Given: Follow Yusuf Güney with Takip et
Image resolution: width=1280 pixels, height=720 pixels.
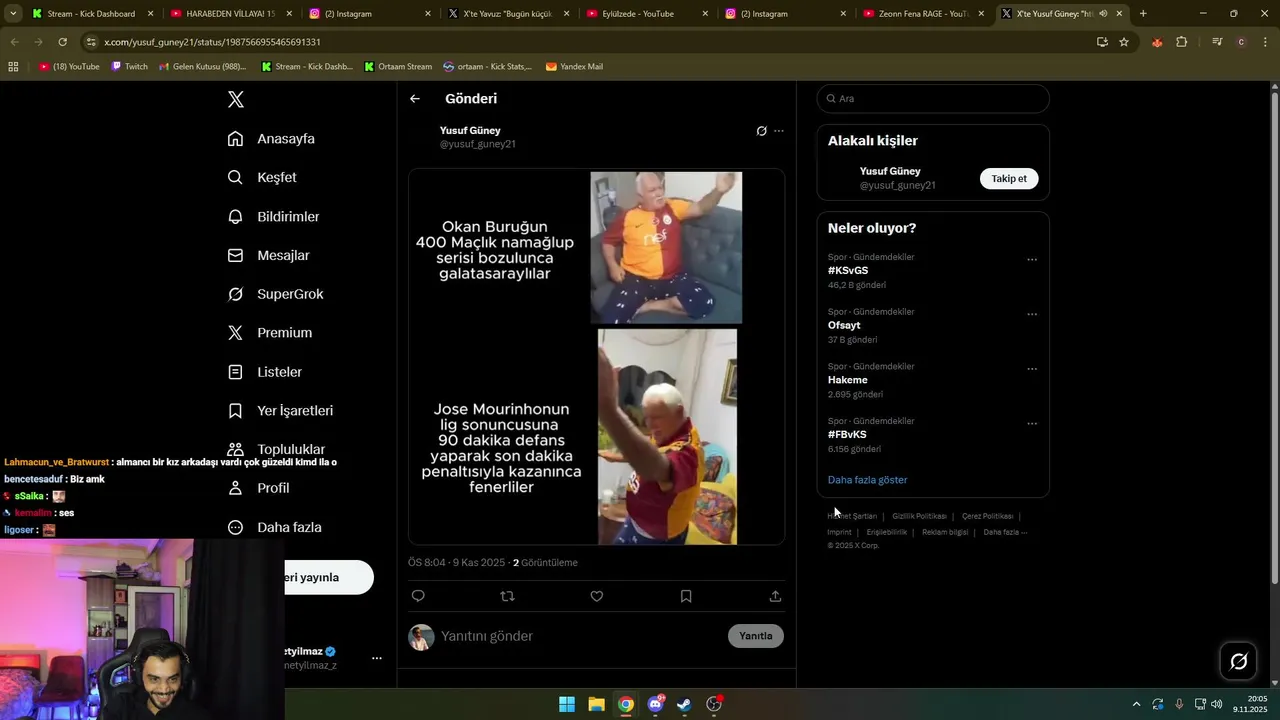Looking at the screenshot, I should coord(1009,179).
